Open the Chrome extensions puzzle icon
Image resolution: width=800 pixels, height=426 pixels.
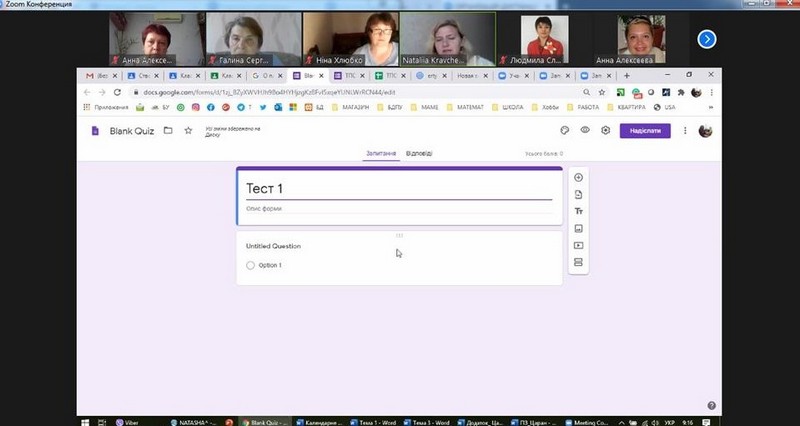681,92
